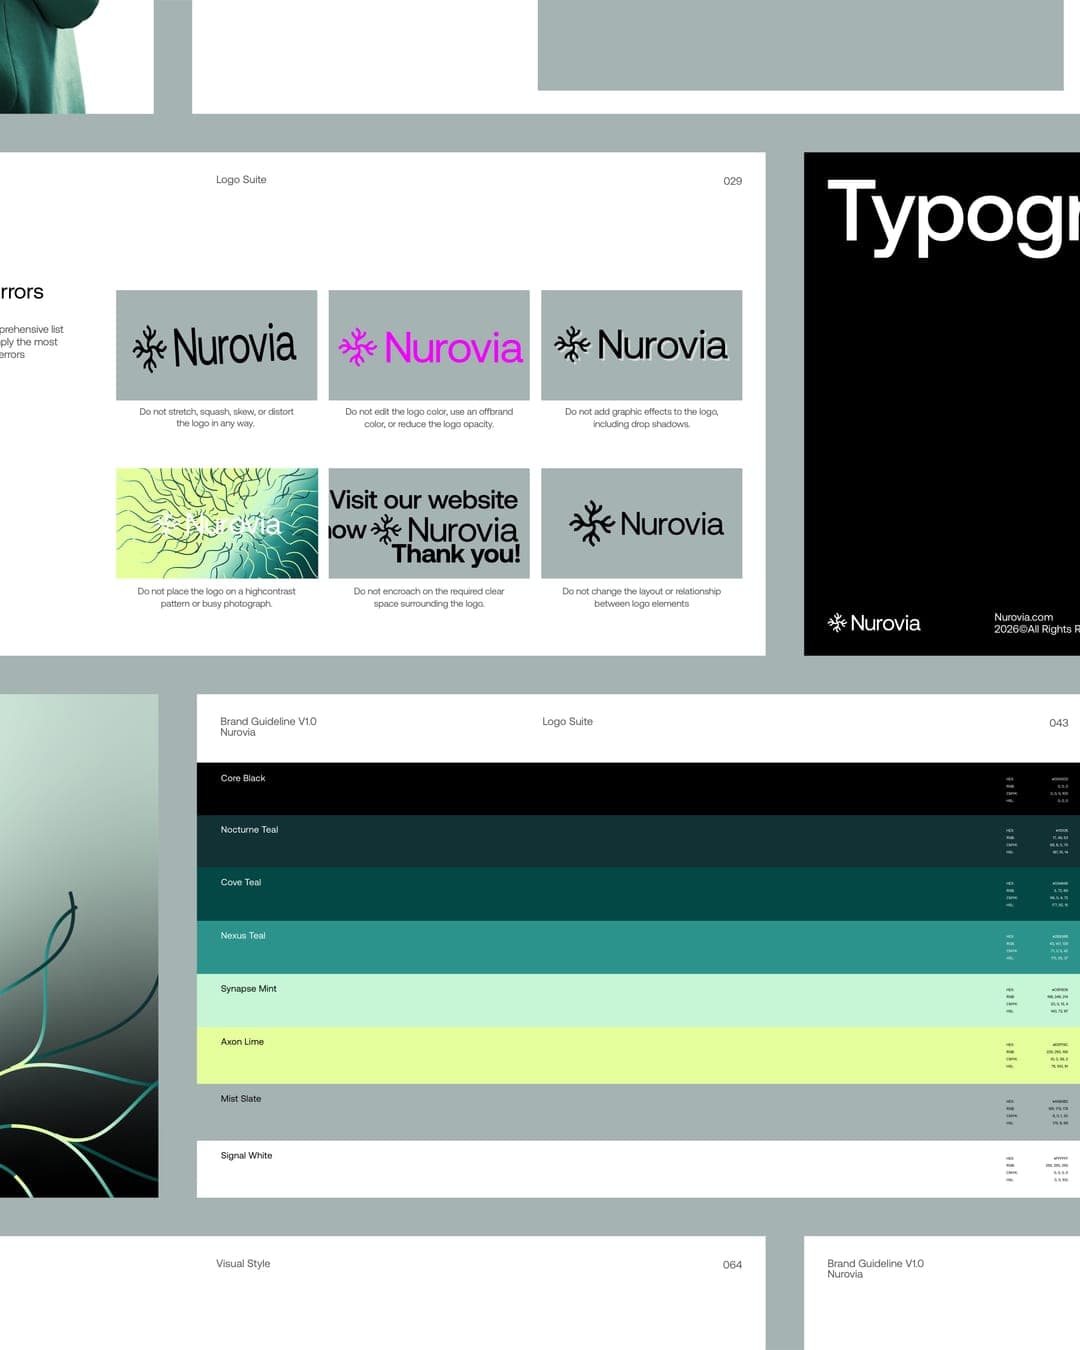Select the stretched Nurovia logo example

216,345
